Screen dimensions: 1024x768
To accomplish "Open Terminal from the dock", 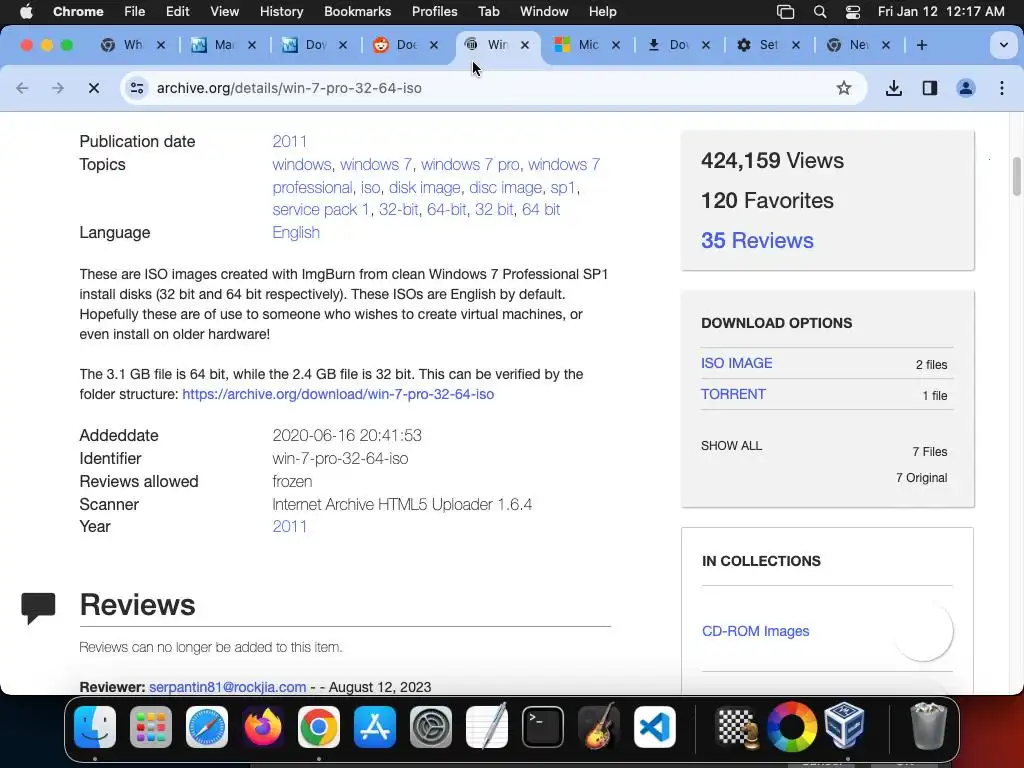I will click(543, 727).
